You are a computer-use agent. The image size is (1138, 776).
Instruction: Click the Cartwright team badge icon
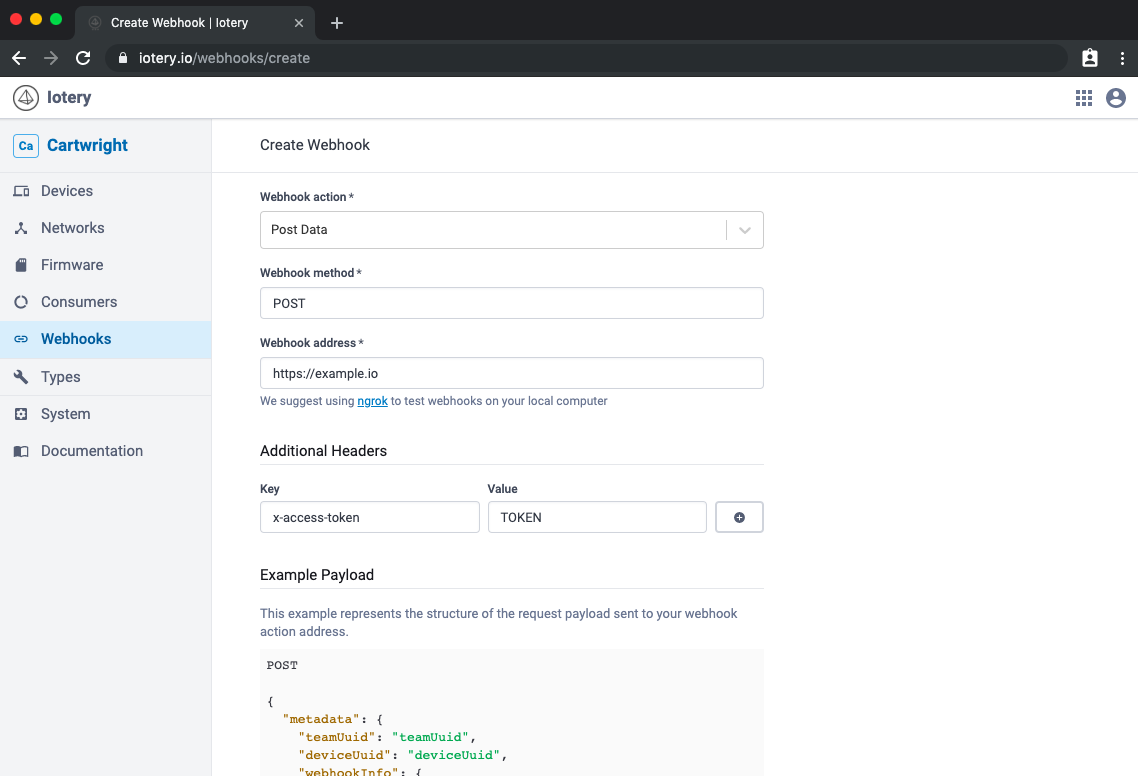point(26,146)
